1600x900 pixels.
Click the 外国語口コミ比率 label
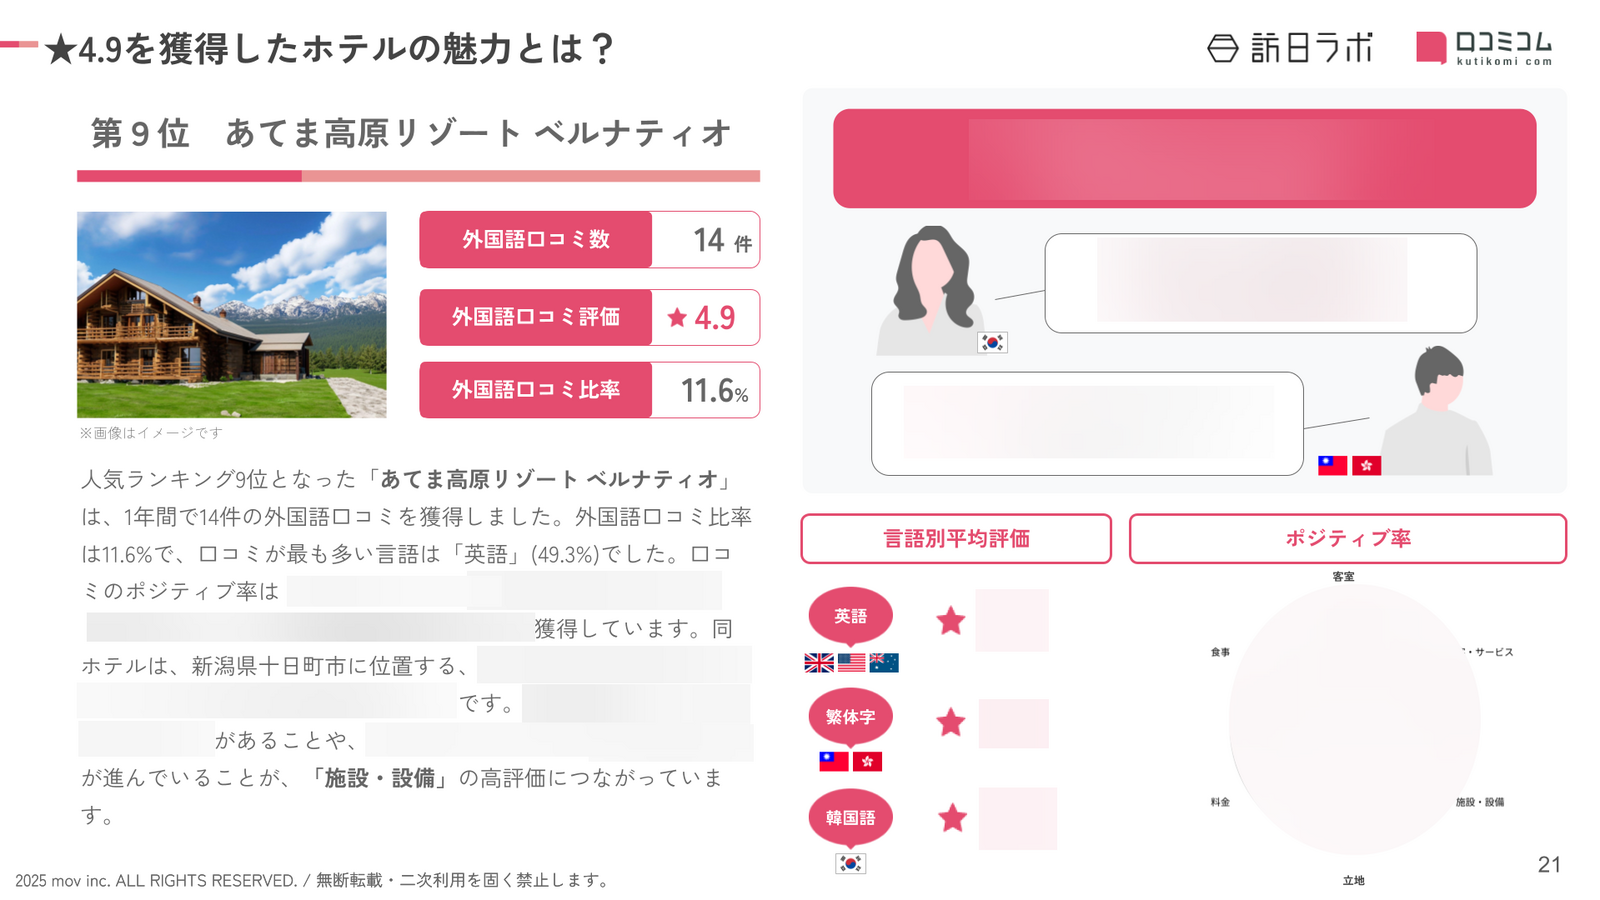(536, 390)
